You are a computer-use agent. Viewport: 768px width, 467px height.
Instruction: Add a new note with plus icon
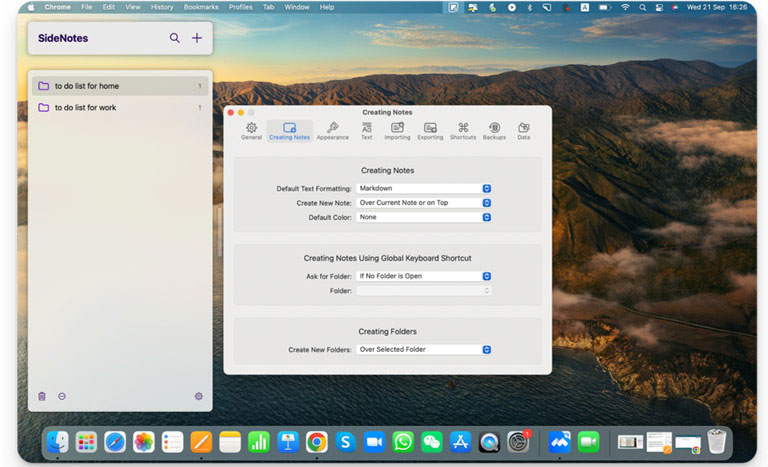pos(196,38)
